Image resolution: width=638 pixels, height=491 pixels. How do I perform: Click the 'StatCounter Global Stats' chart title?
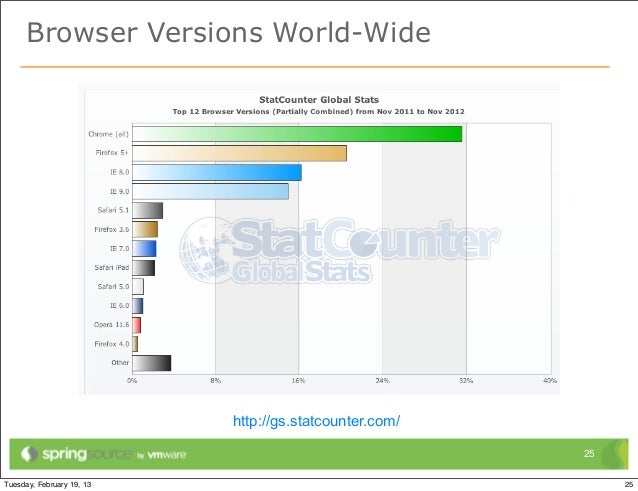click(319, 100)
